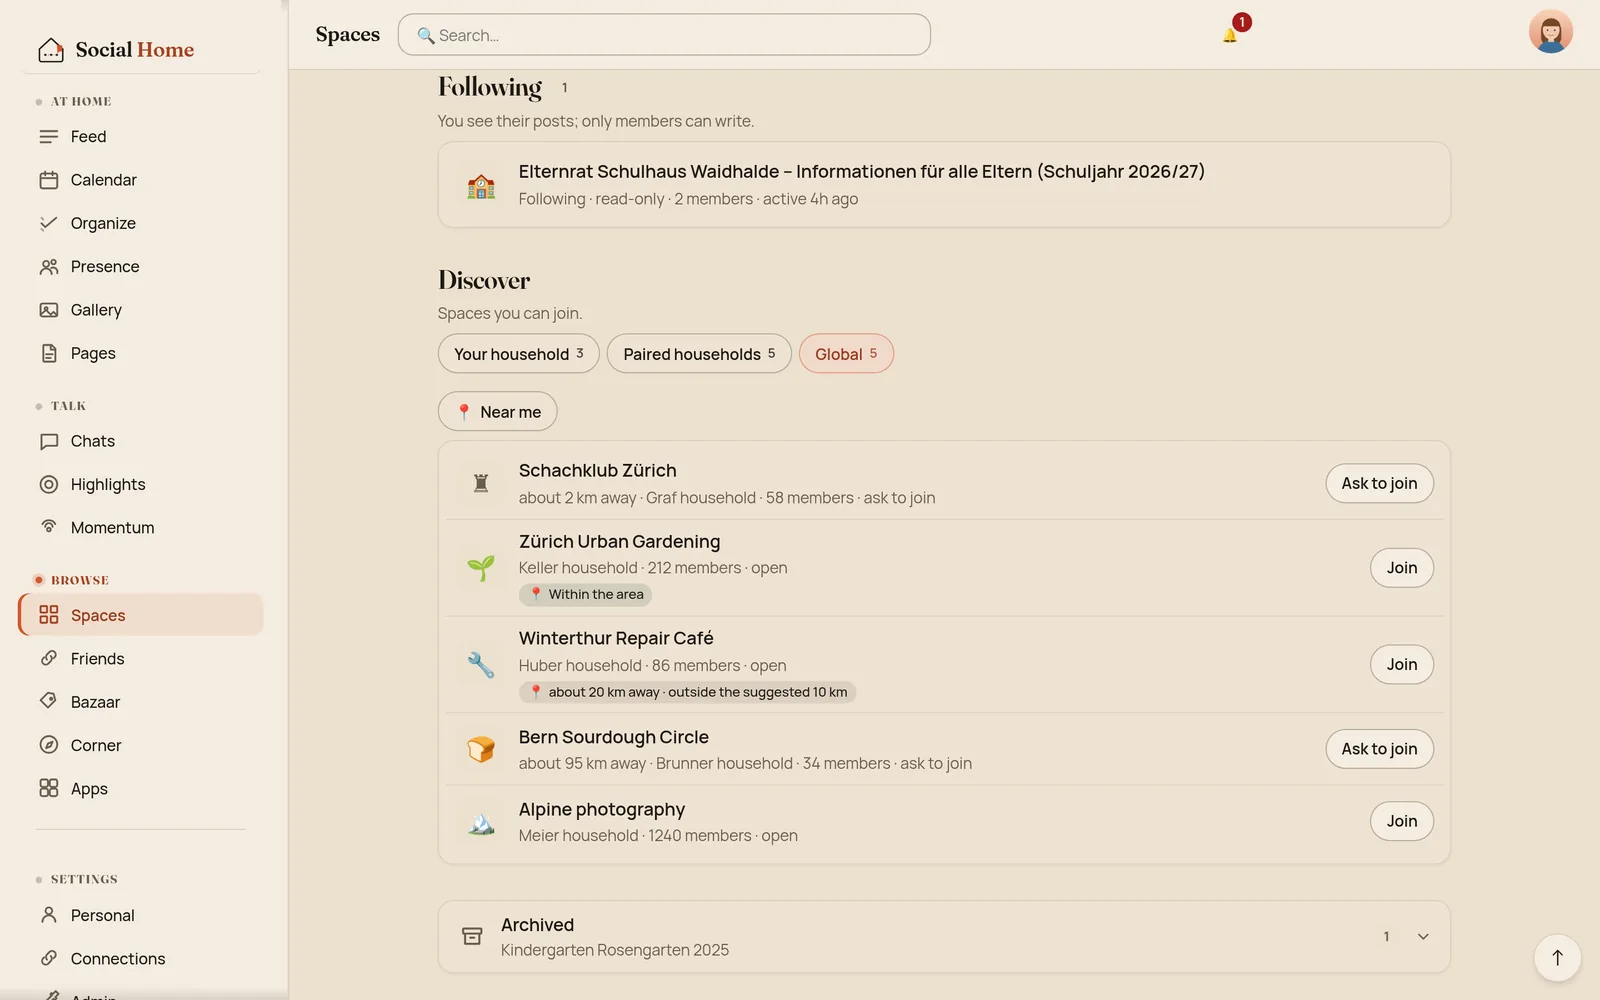Open the Apps grid icon
1600x1000 pixels.
click(49, 788)
